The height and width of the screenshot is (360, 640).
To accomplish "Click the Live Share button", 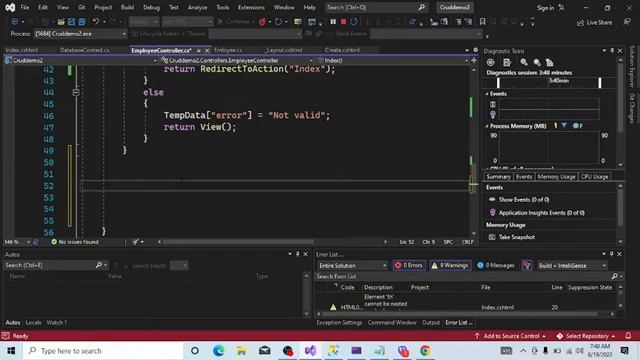I will tap(595, 22).
